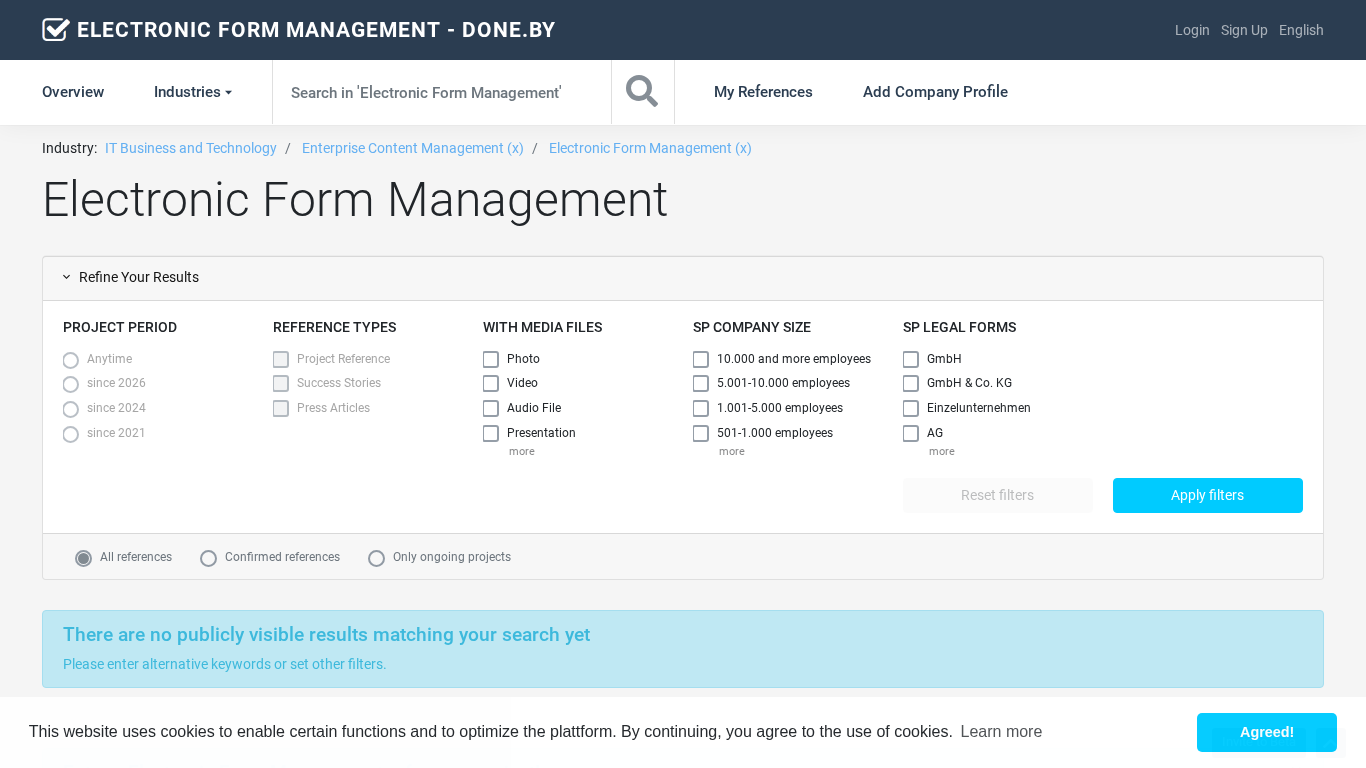Select the Confirmed references radio button
The width and height of the screenshot is (1366, 768).
209,558
